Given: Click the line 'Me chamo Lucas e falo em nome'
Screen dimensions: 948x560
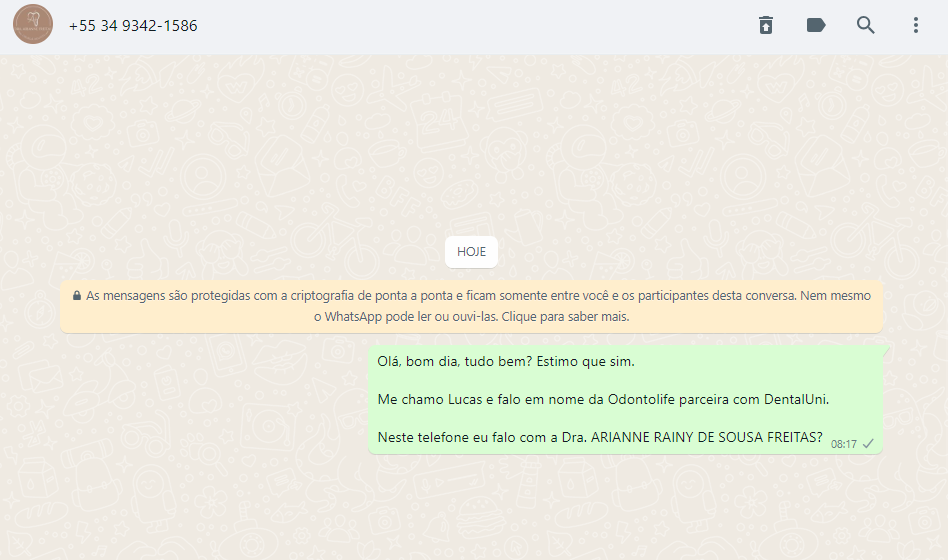Looking at the screenshot, I should (x=603, y=399).
